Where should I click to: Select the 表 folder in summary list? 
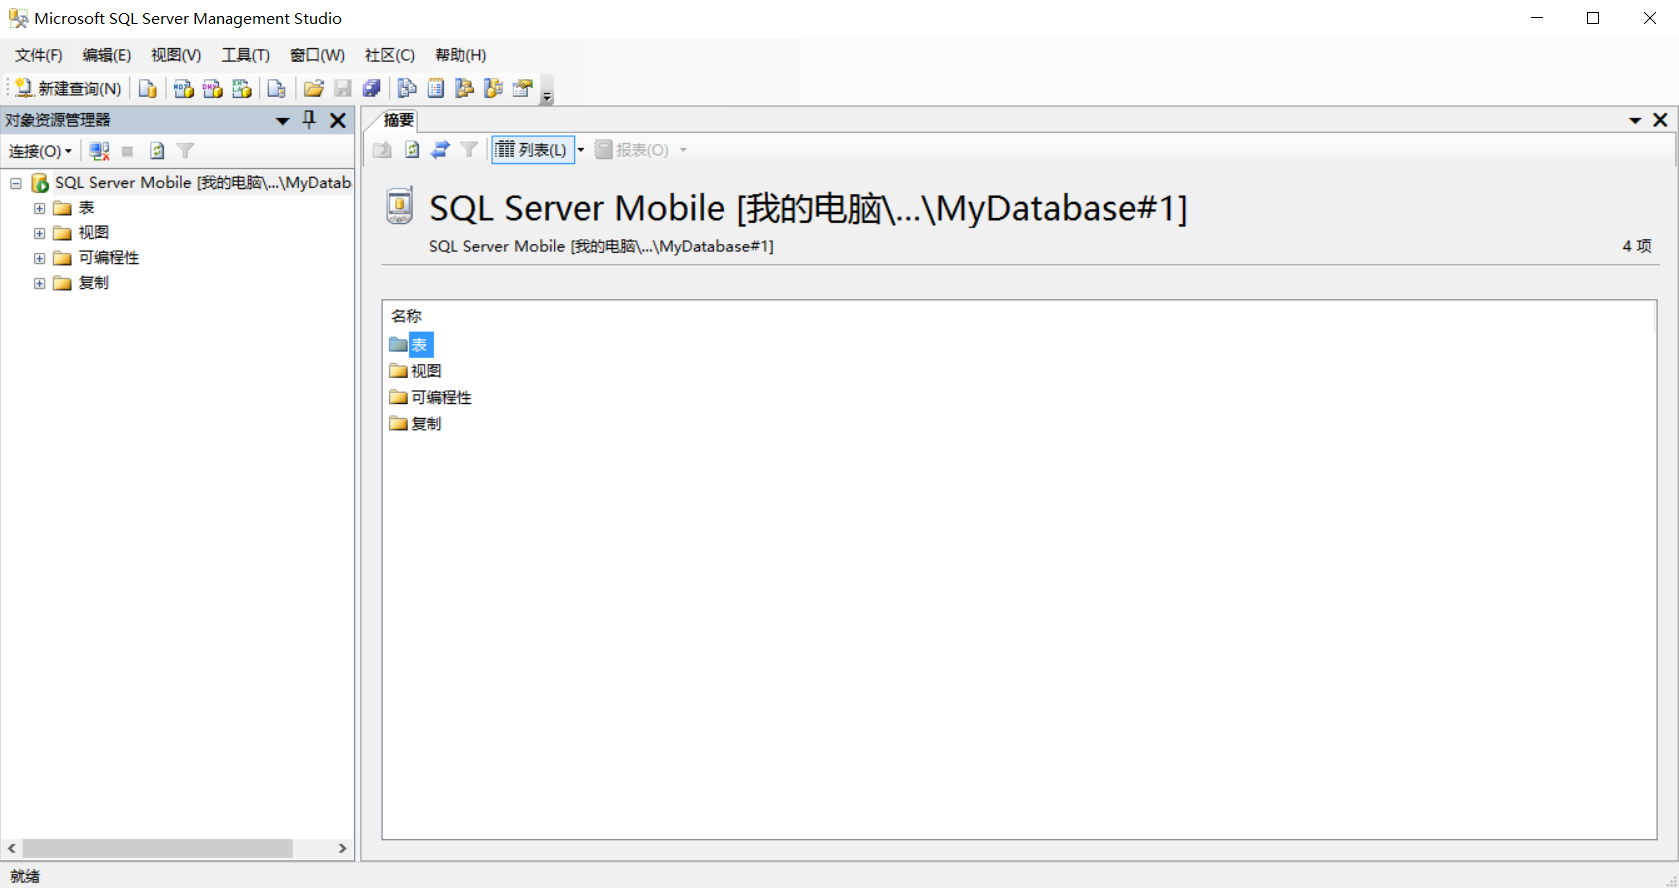411,345
